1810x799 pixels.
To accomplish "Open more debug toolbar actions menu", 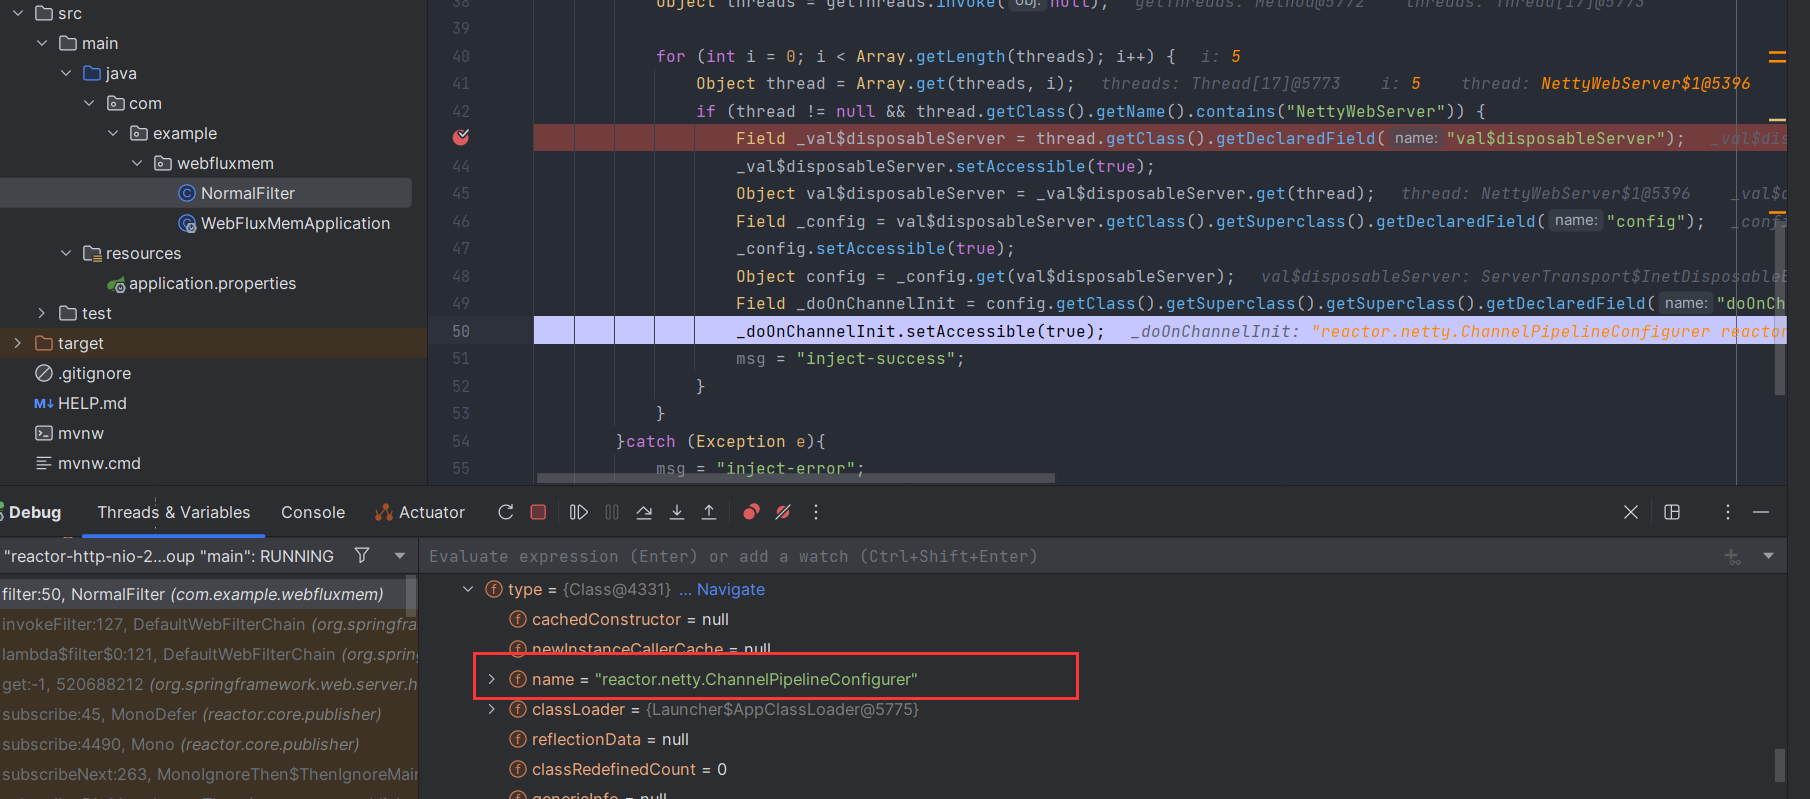I will 816,512.
